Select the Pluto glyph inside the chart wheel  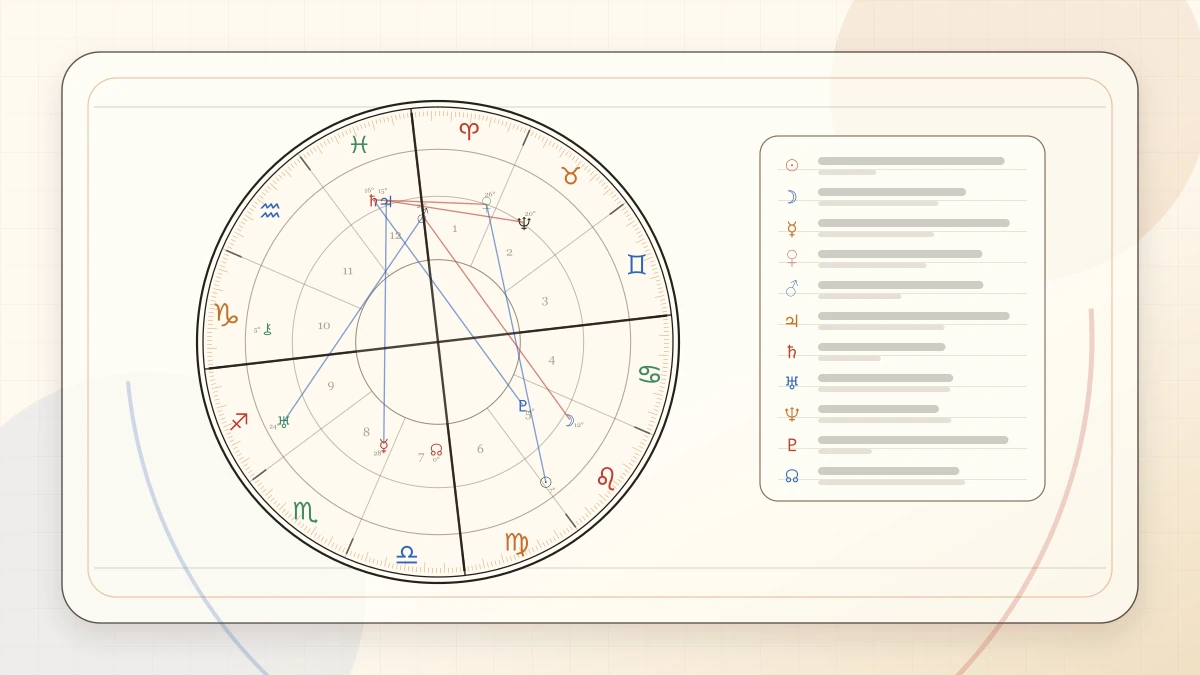[x=522, y=406]
